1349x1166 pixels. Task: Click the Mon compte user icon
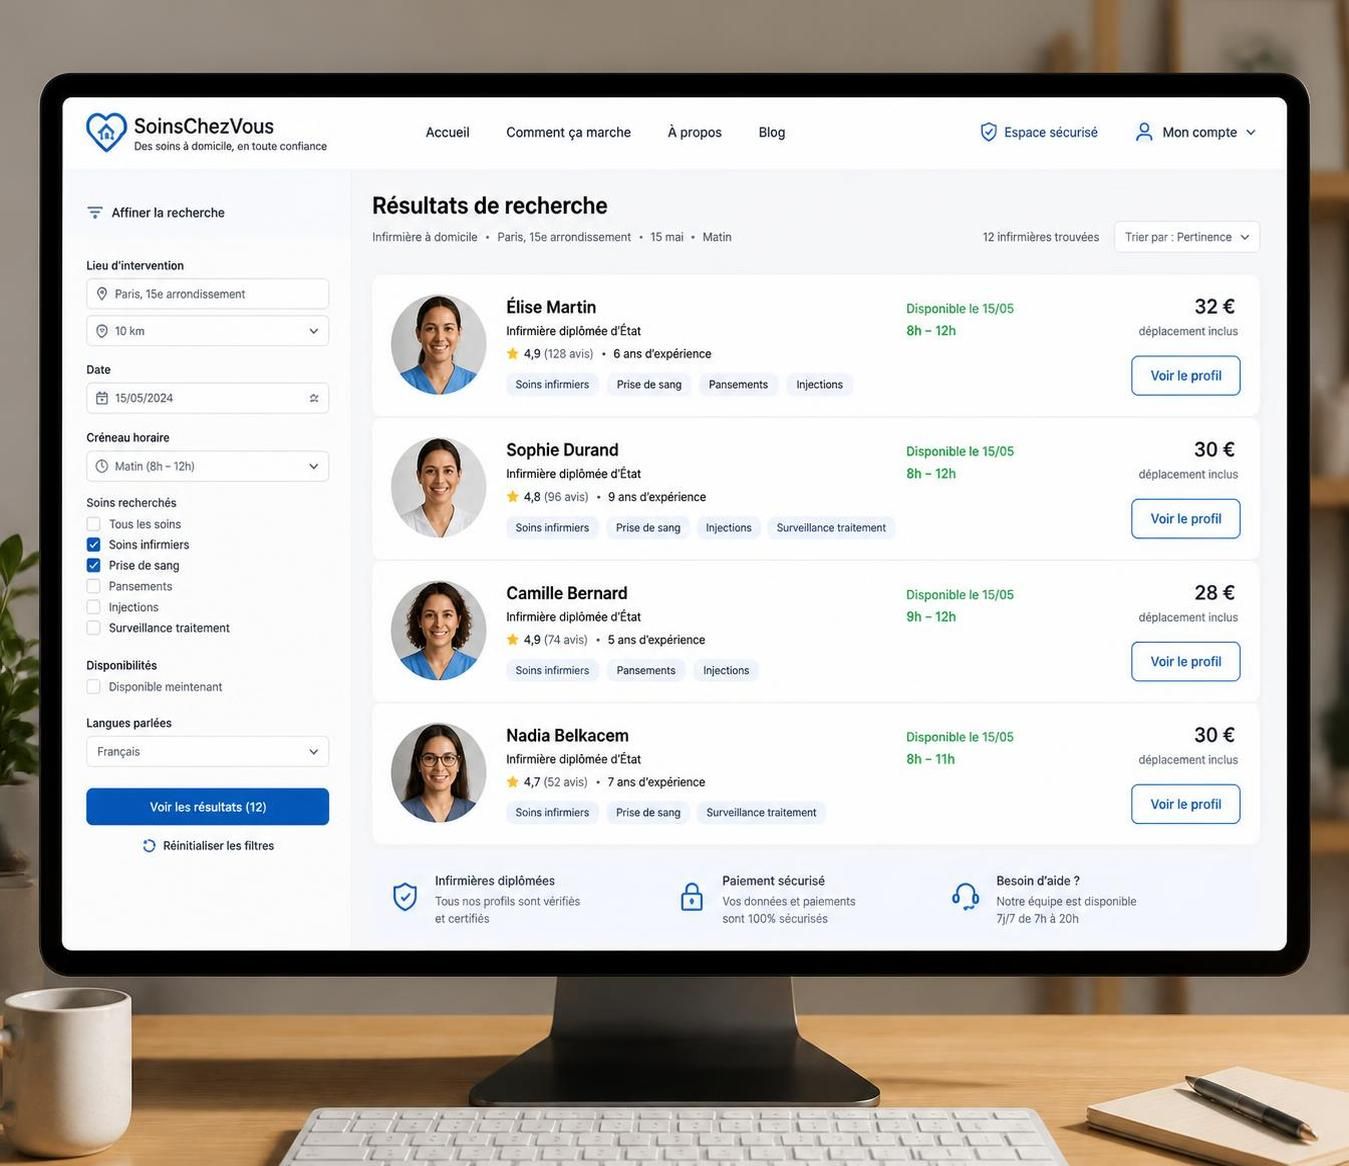click(x=1144, y=132)
